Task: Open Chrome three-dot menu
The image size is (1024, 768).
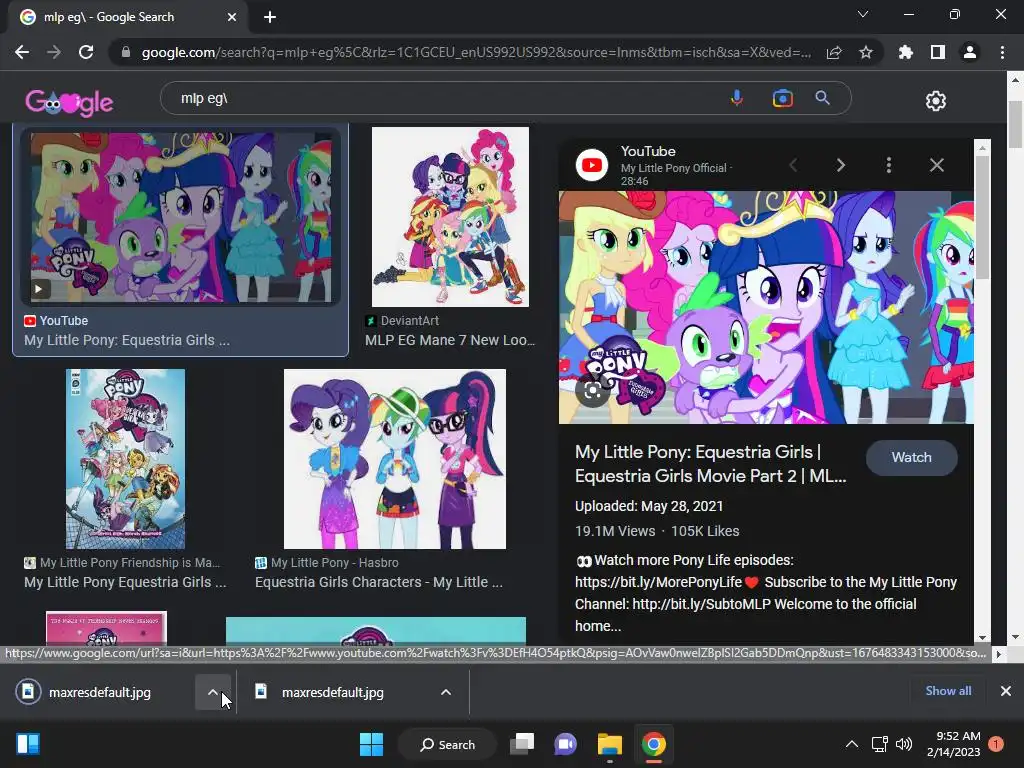Action: [x=1002, y=52]
